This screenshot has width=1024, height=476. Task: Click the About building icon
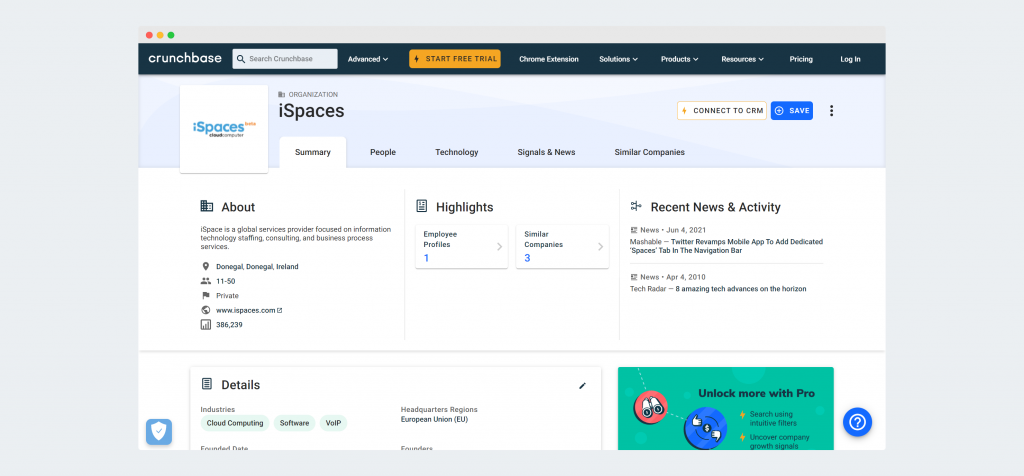(x=206, y=206)
